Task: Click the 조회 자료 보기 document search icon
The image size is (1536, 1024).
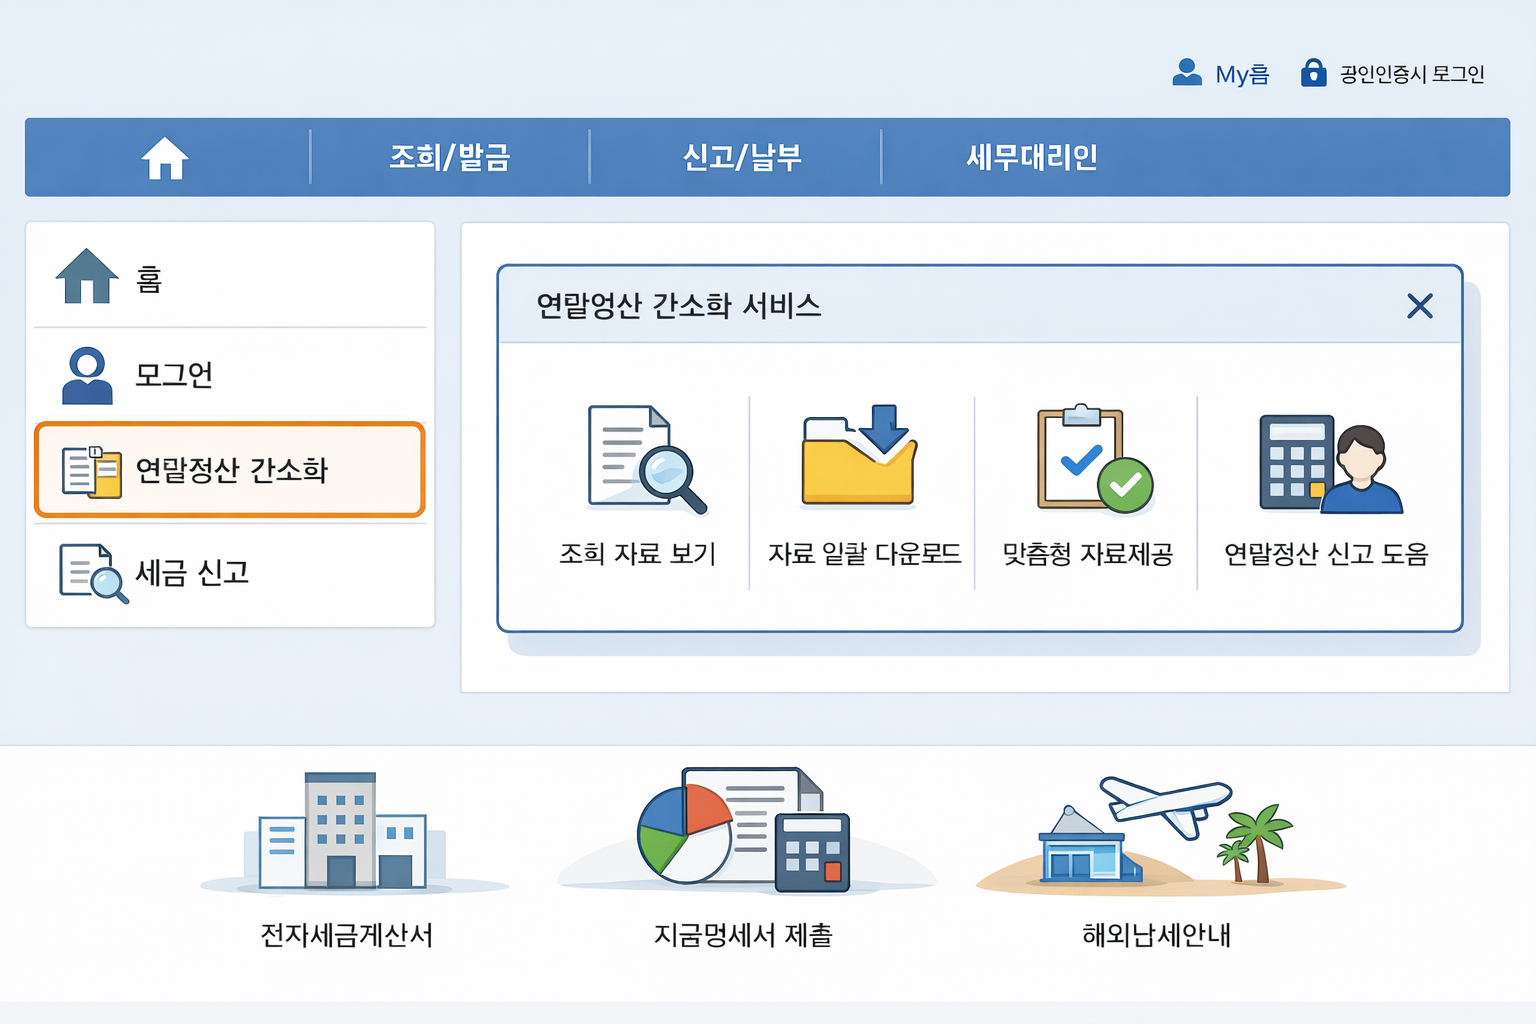Action: 646,460
